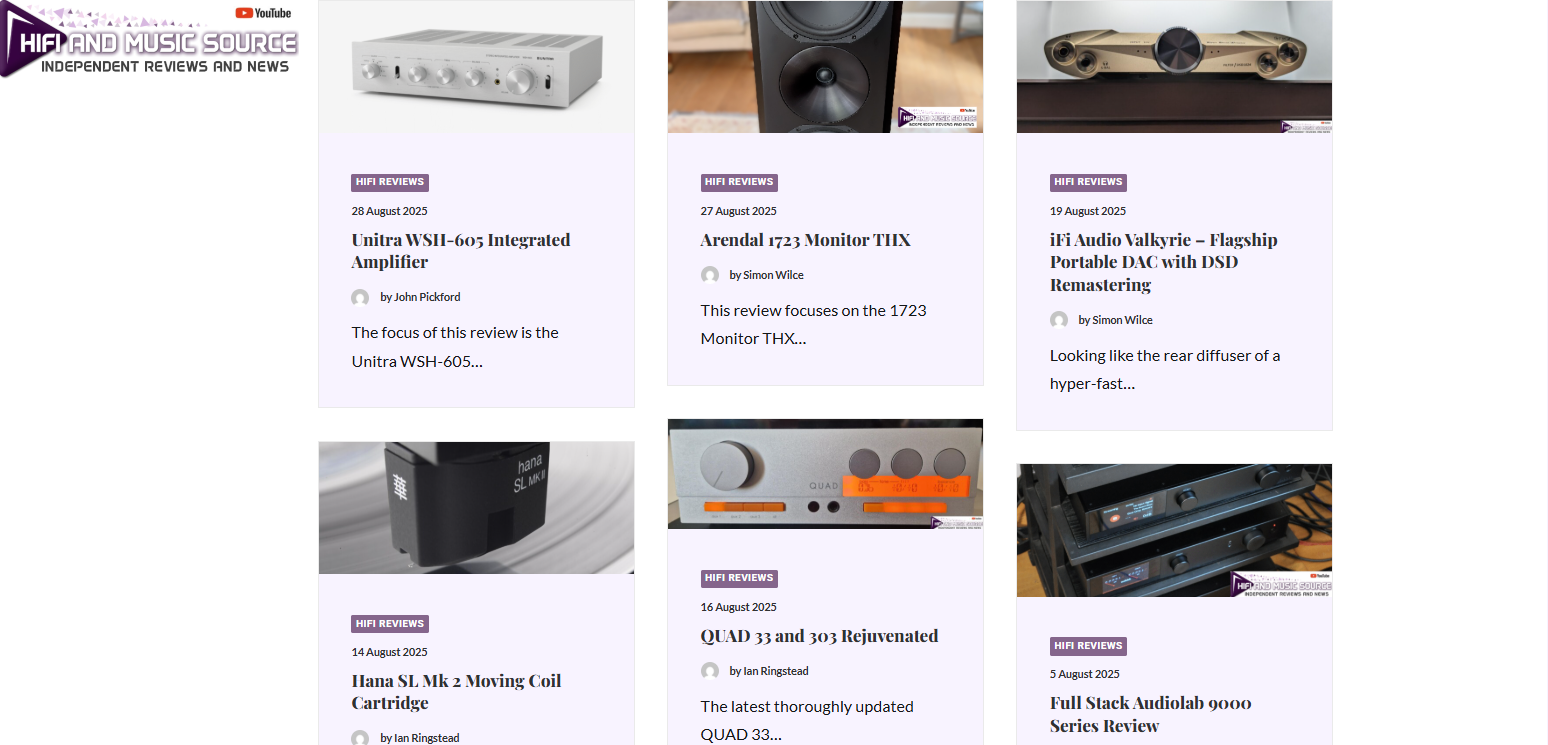Screen dimensions: 1548x745
Task: Click the avatar beside Simon Wilce under Arendal
Action: point(710,275)
